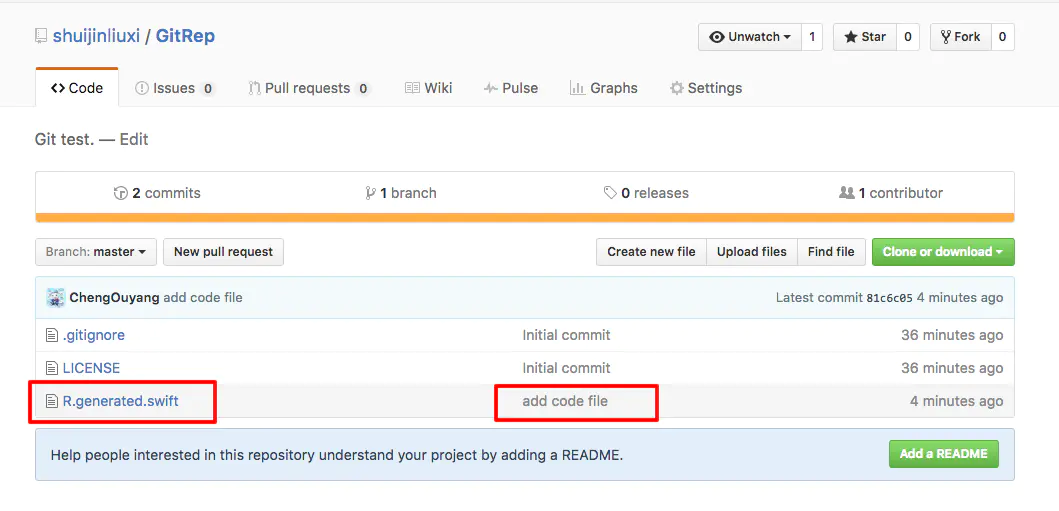Fork the GitRep repository
The image size is (1059, 511).
click(960, 37)
